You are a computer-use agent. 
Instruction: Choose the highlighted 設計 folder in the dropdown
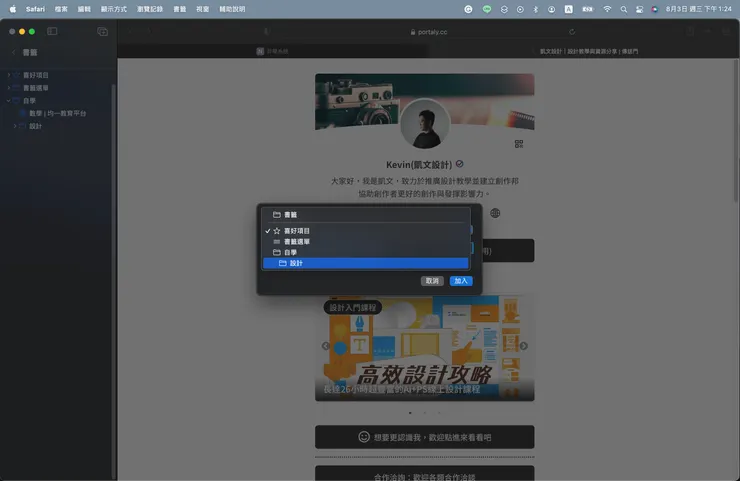(366, 263)
